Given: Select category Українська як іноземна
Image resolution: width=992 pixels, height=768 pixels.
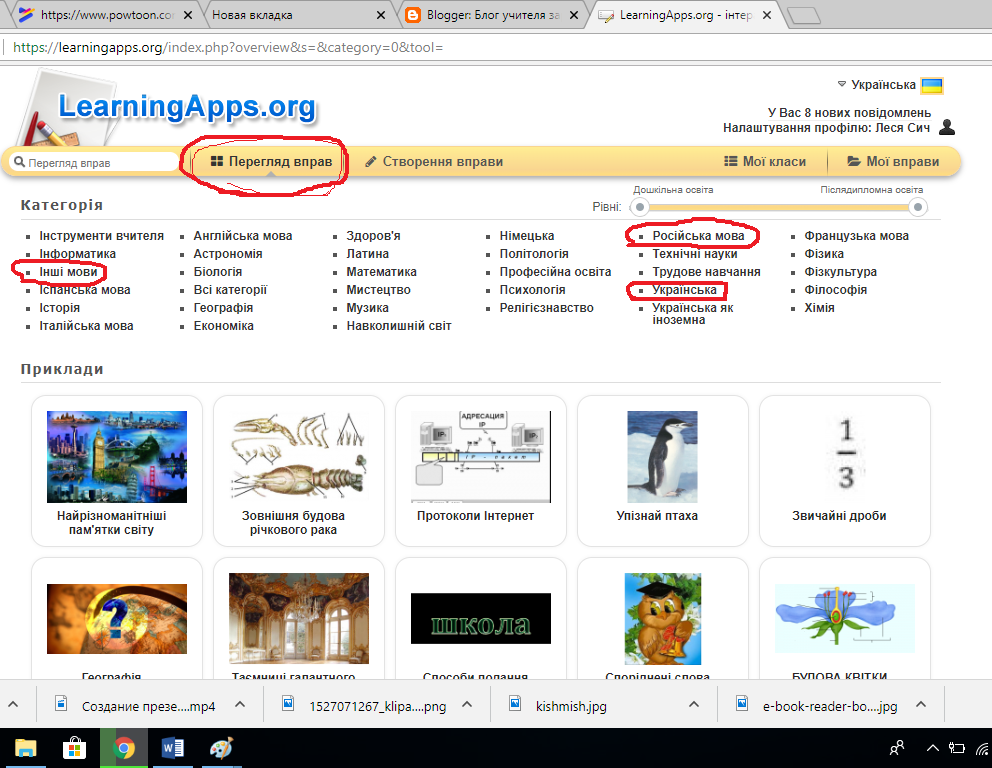Looking at the screenshot, I should (693, 314).
